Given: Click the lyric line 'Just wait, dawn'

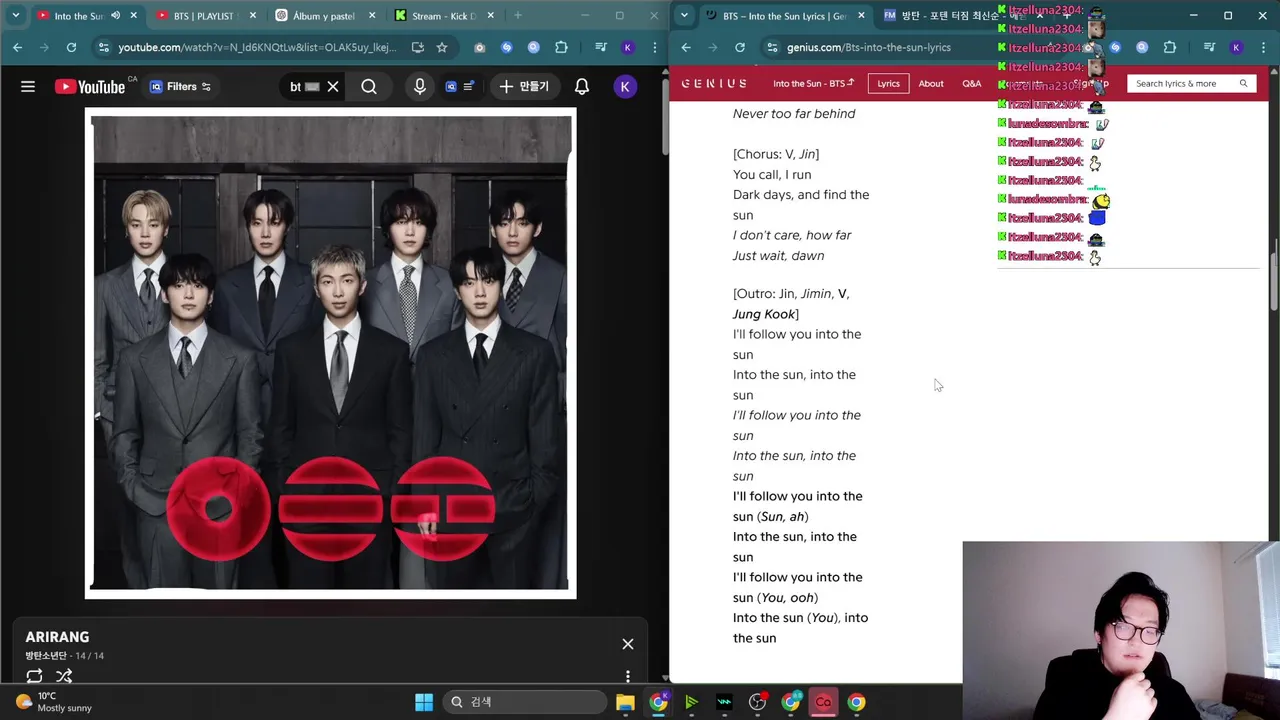Looking at the screenshot, I should click(778, 255).
